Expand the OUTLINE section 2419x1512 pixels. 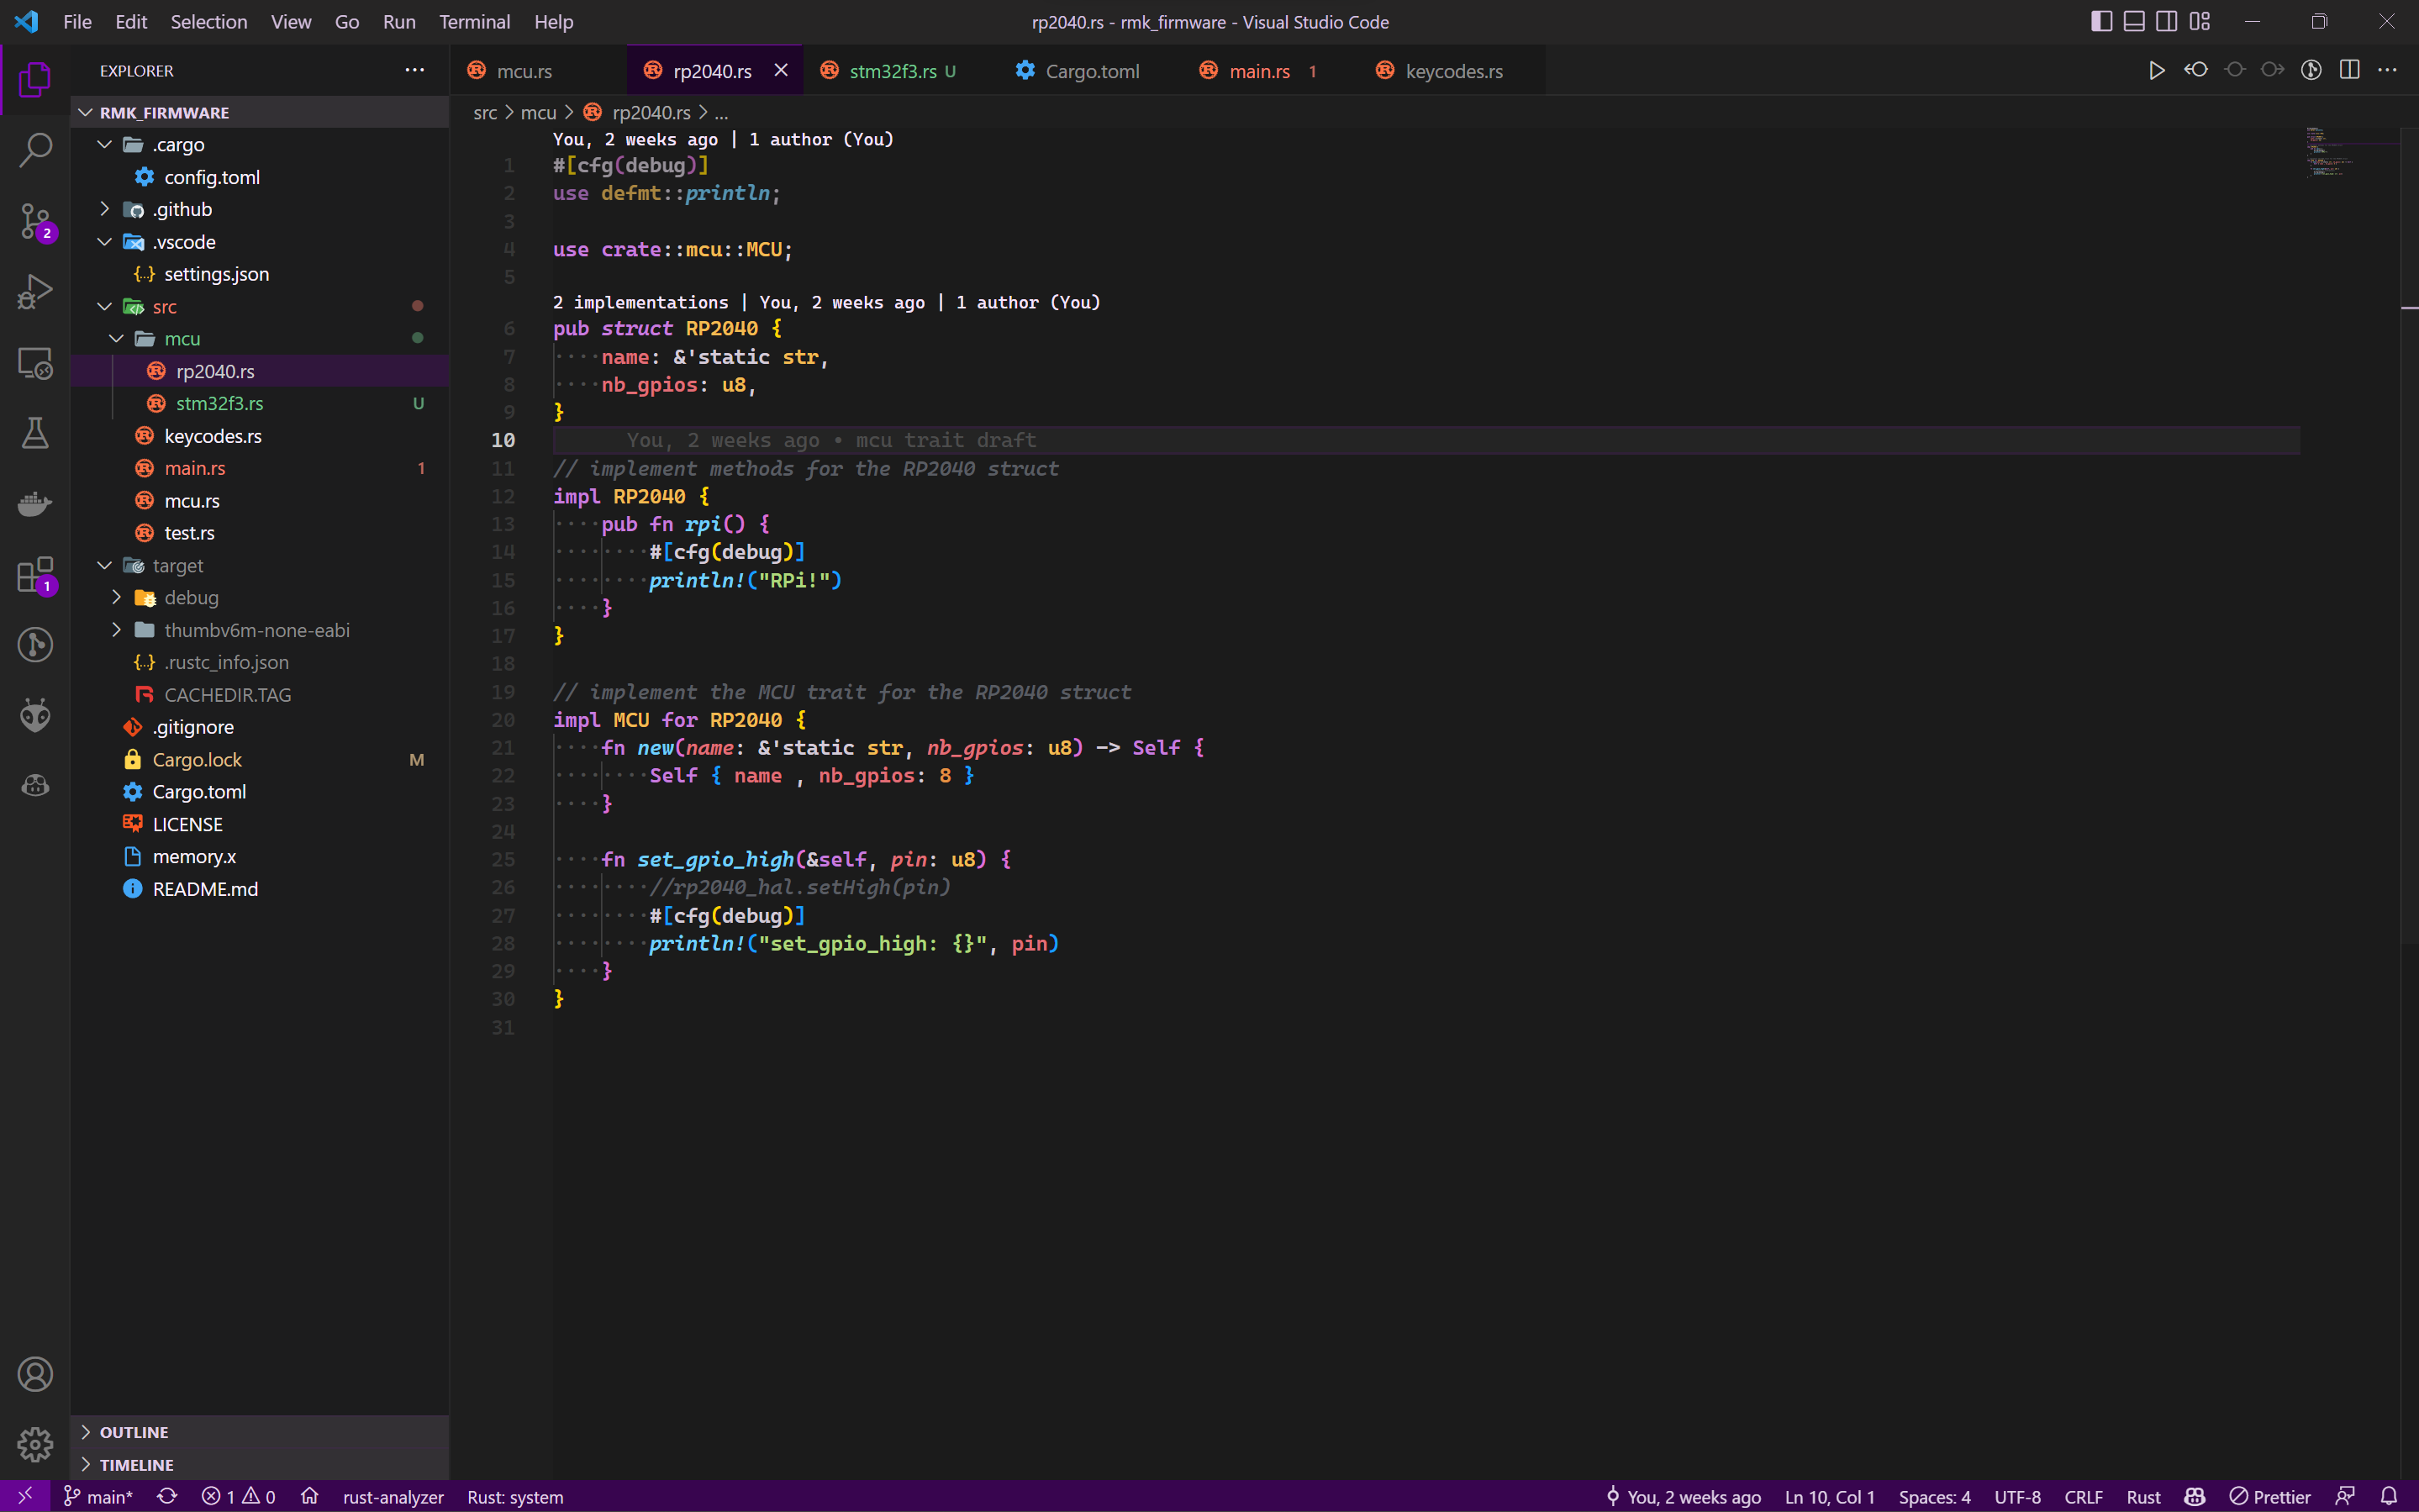133,1432
